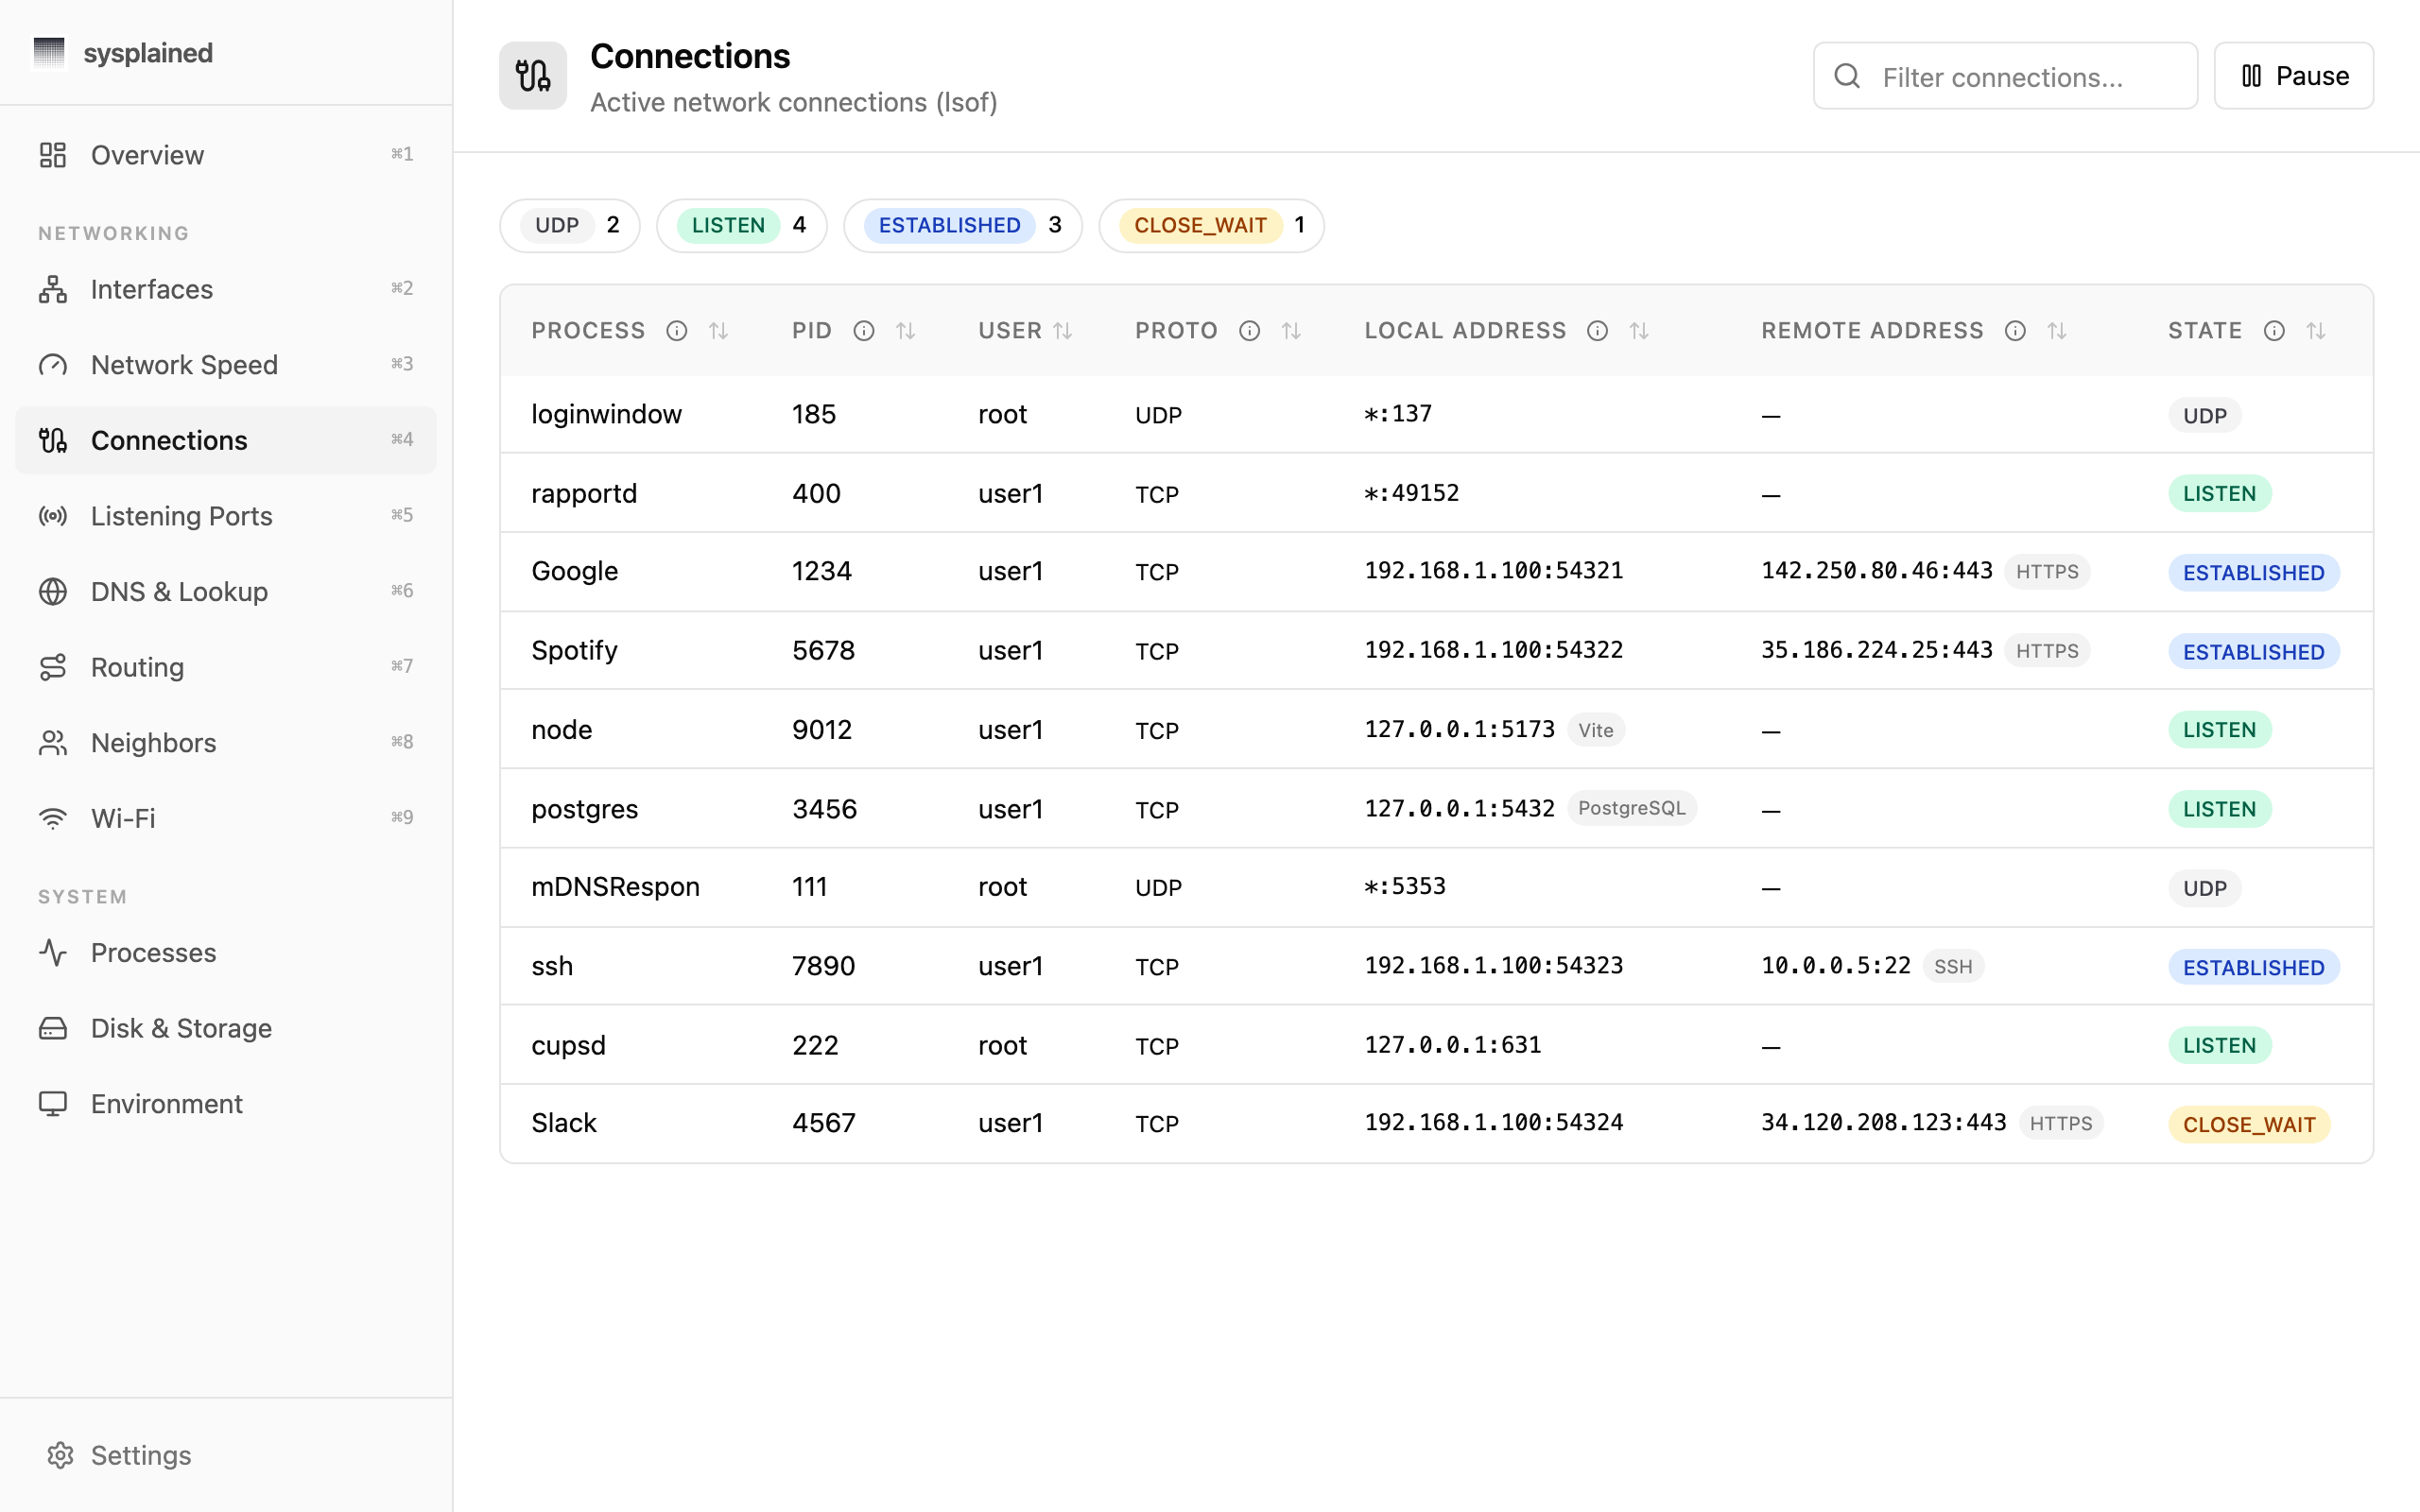Viewport: 2420px width, 1512px height.
Task: Click the Settings gear icon
Action: point(61,1455)
